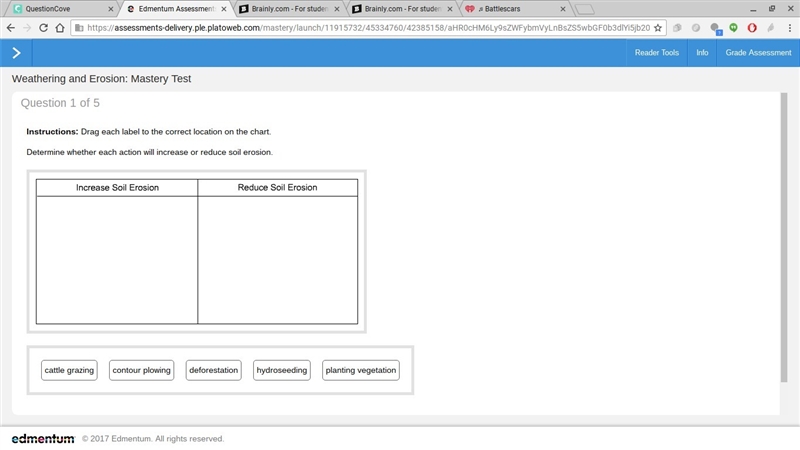Viewport: 800px width, 450px height.
Task: Select the hydroseeding label
Action: [x=282, y=370]
